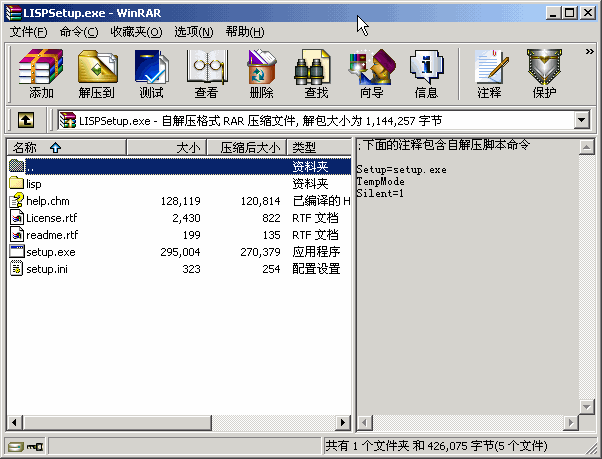This screenshot has width=602, height=459.
Task: Click the Comment (注释) toolbar icon
Action: [490, 73]
